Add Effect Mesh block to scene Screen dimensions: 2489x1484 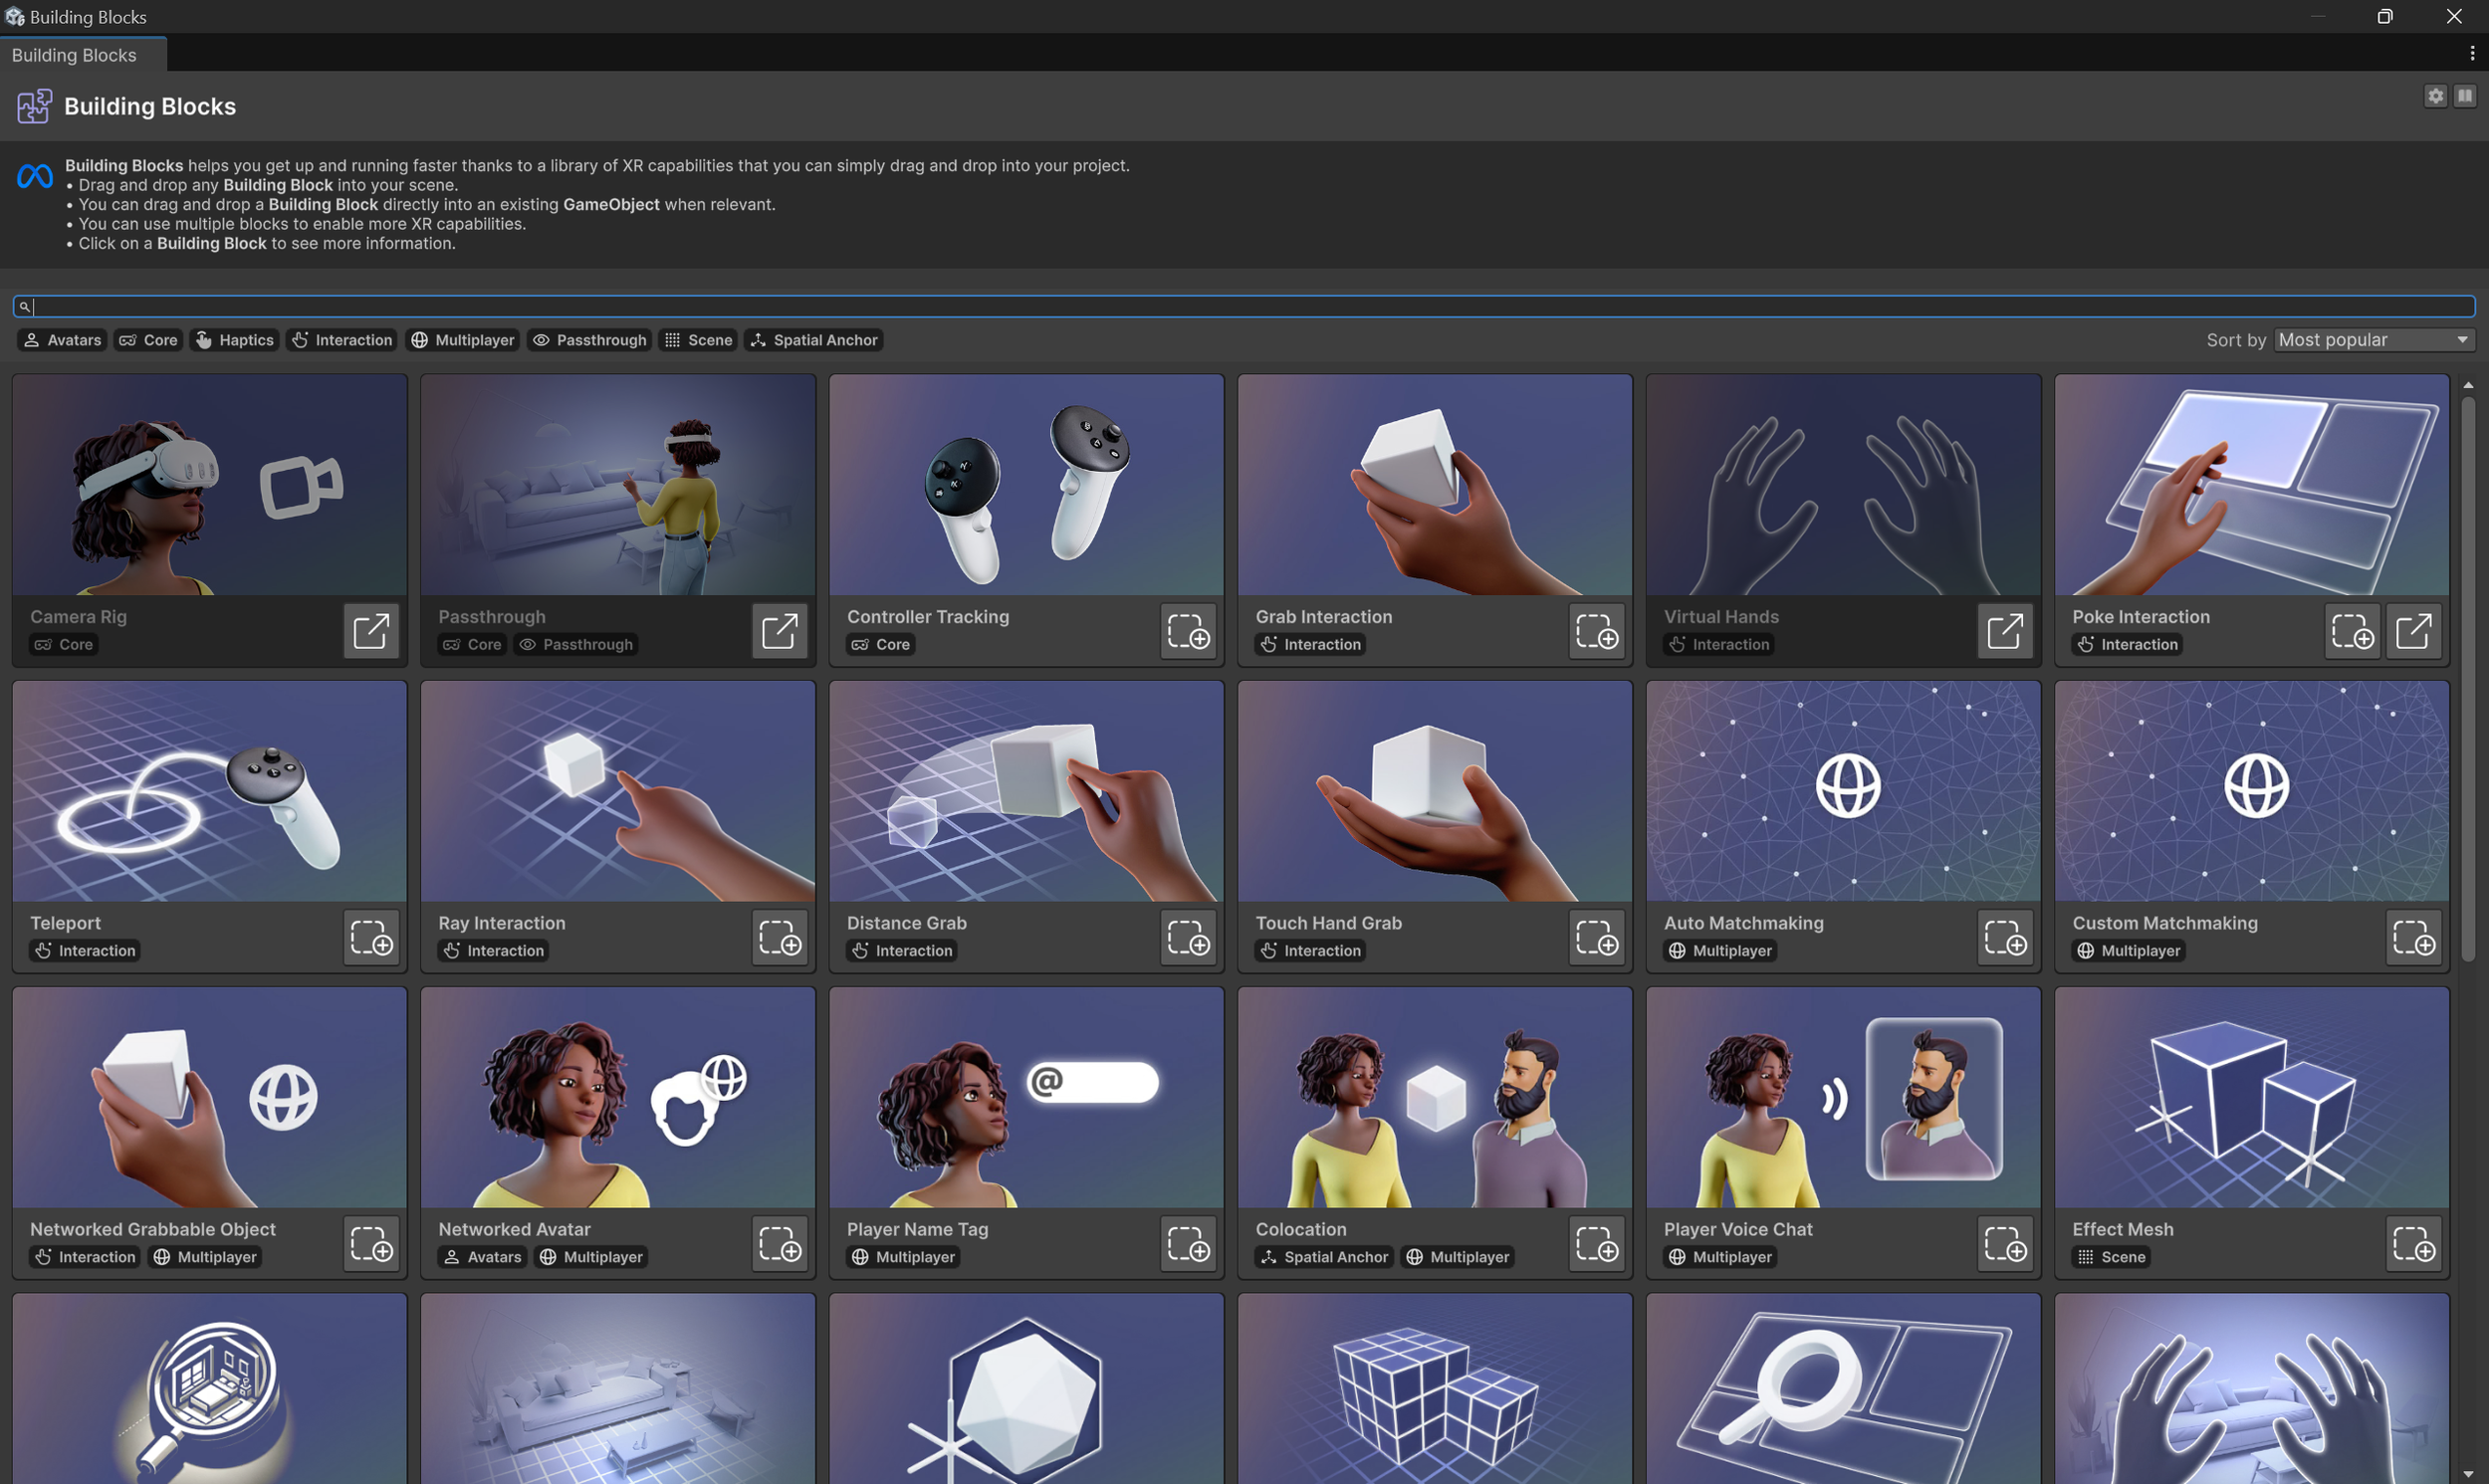coord(2413,1243)
